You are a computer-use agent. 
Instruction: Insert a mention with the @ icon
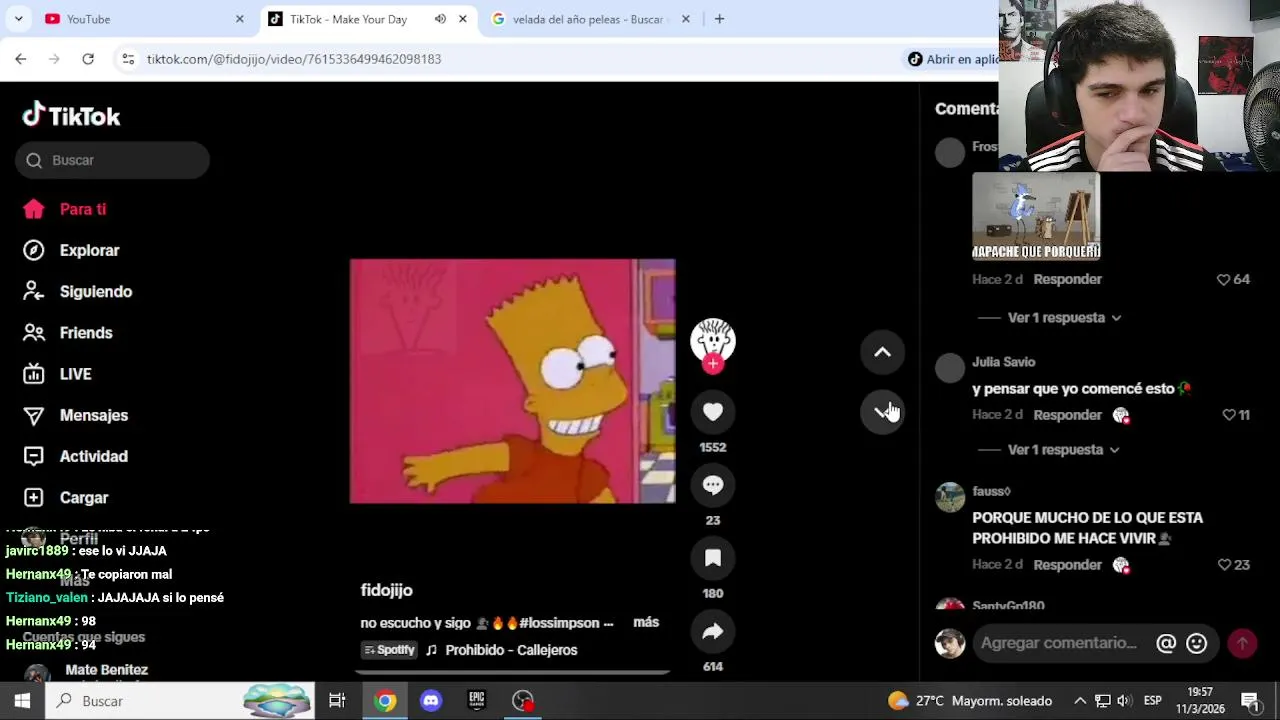point(1166,644)
